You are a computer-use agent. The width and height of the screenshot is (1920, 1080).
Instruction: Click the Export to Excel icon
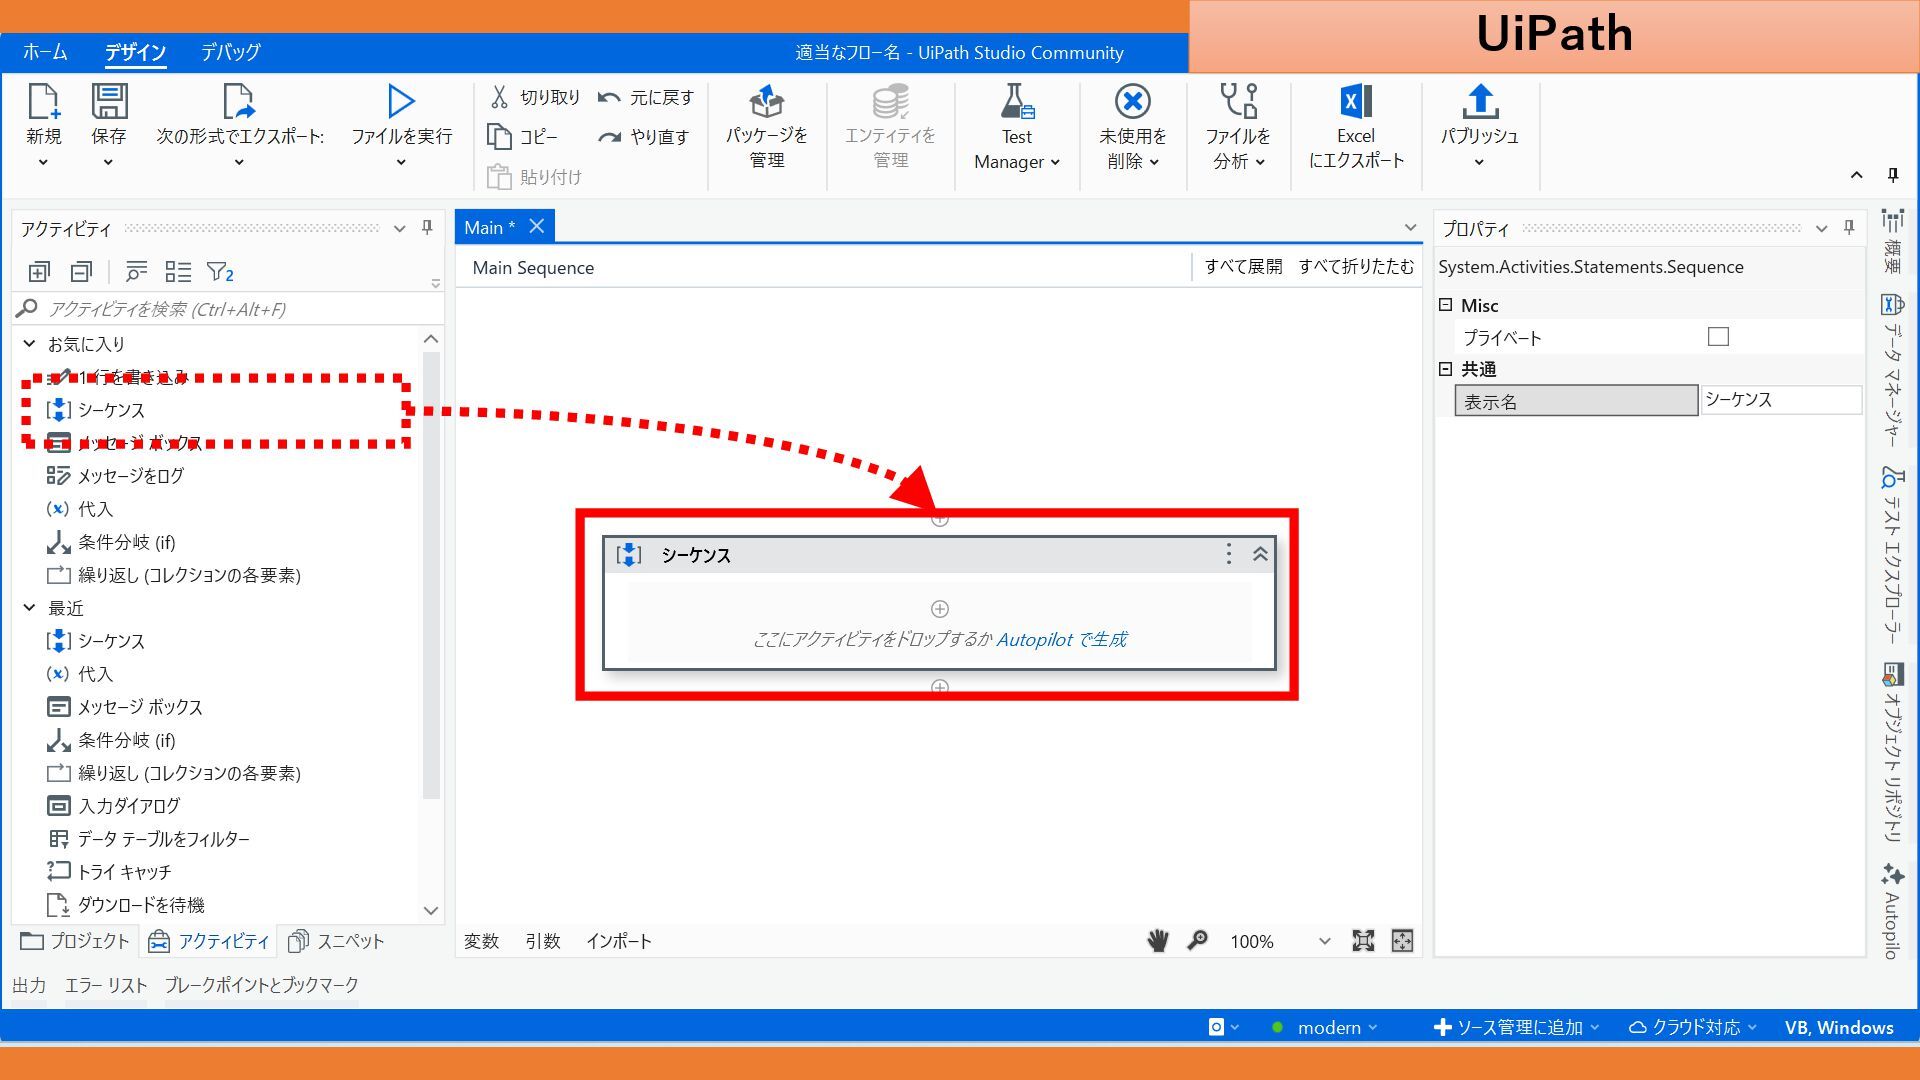pos(1356,101)
